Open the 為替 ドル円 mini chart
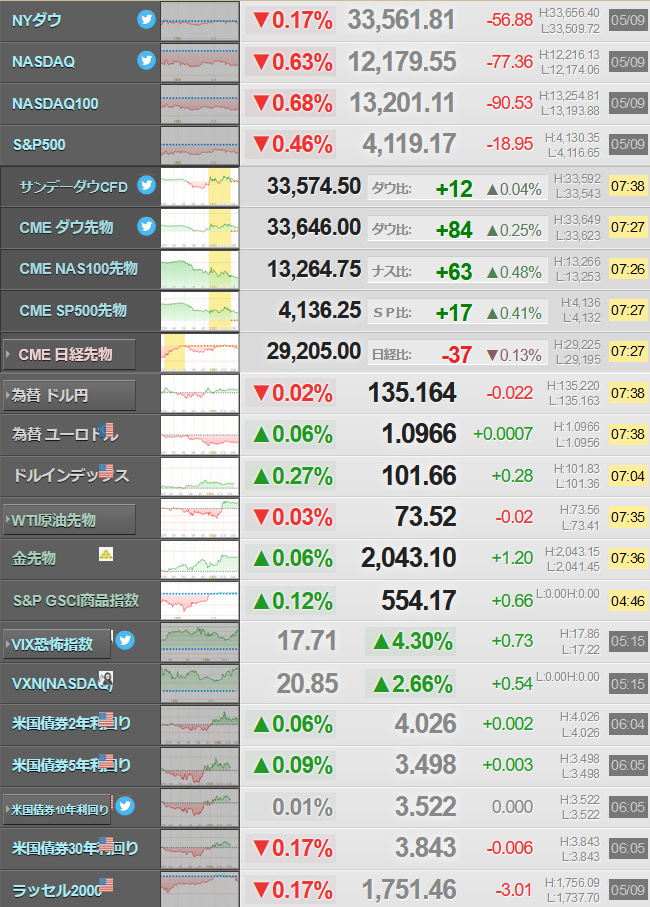650x907 pixels. [200, 393]
